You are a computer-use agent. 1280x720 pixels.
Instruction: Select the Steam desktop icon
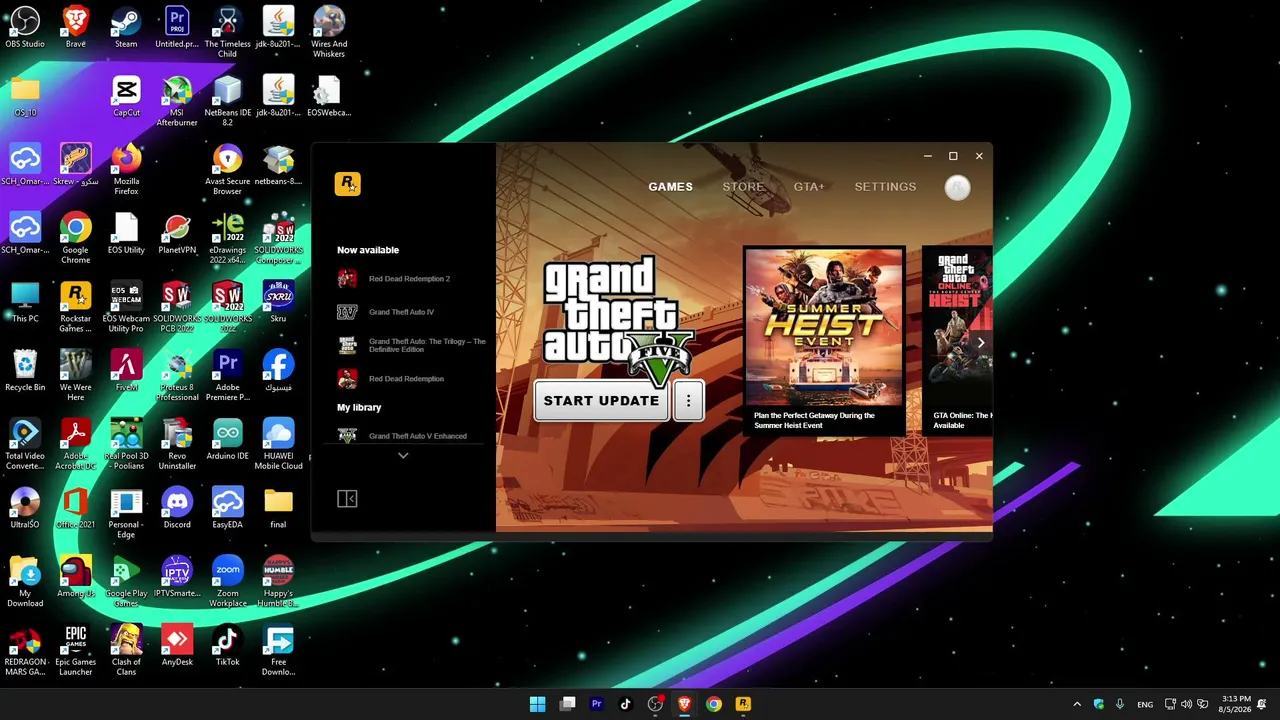tap(126, 27)
